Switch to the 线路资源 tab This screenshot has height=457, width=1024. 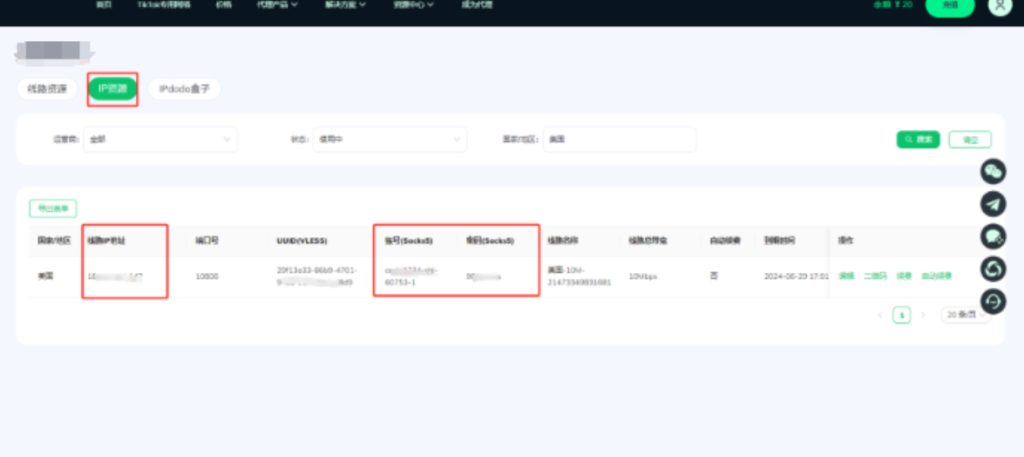tap(47, 89)
